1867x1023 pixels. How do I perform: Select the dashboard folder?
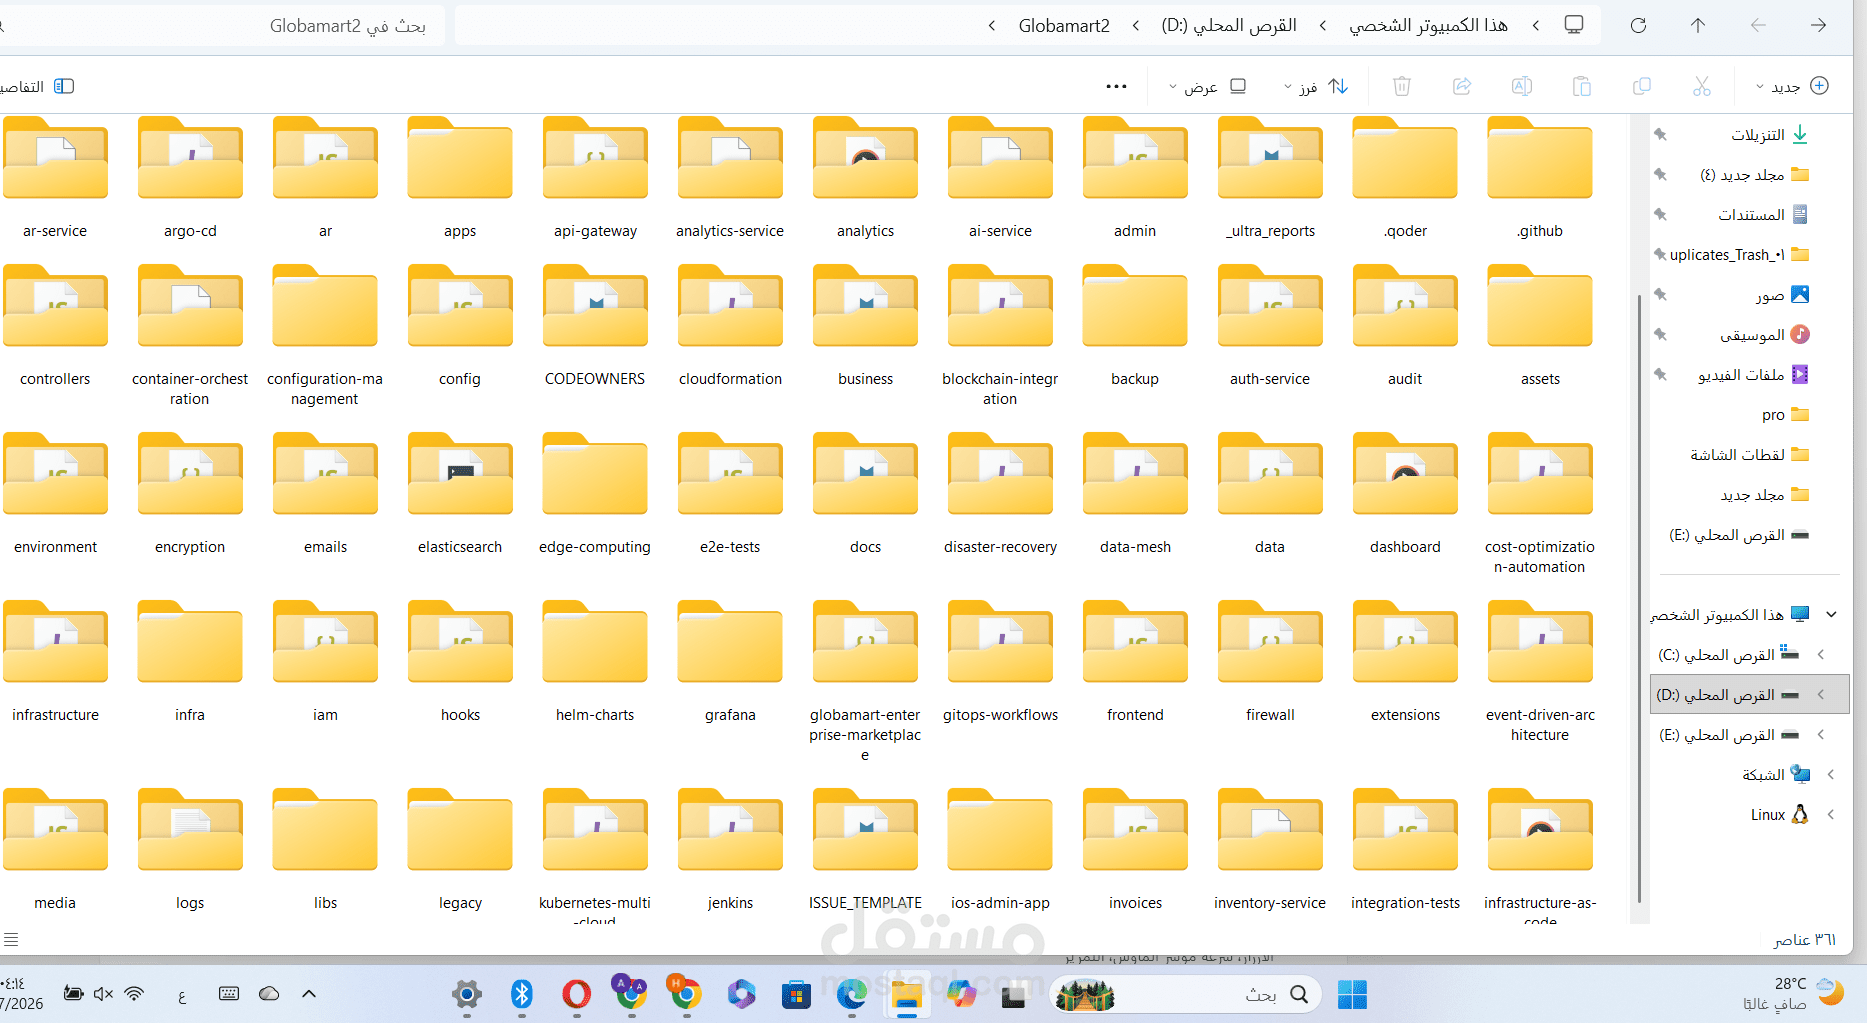coord(1405,496)
